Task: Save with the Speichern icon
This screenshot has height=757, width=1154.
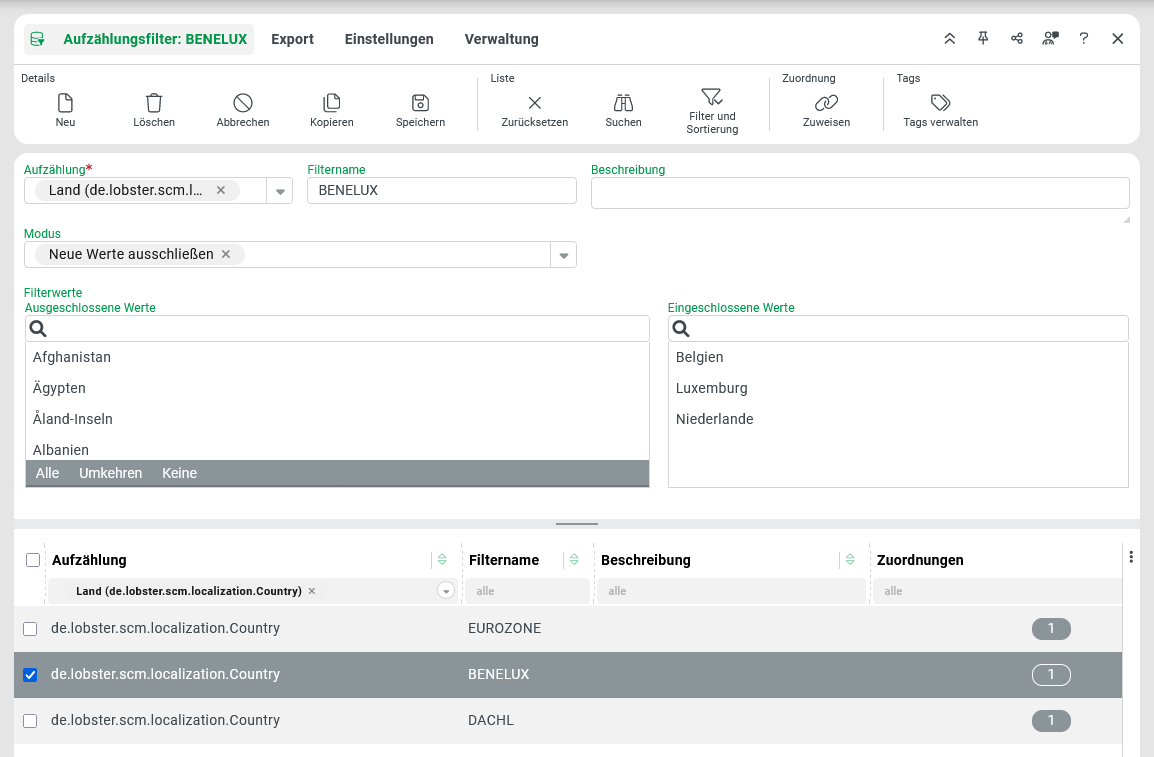Action: point(420,103)
